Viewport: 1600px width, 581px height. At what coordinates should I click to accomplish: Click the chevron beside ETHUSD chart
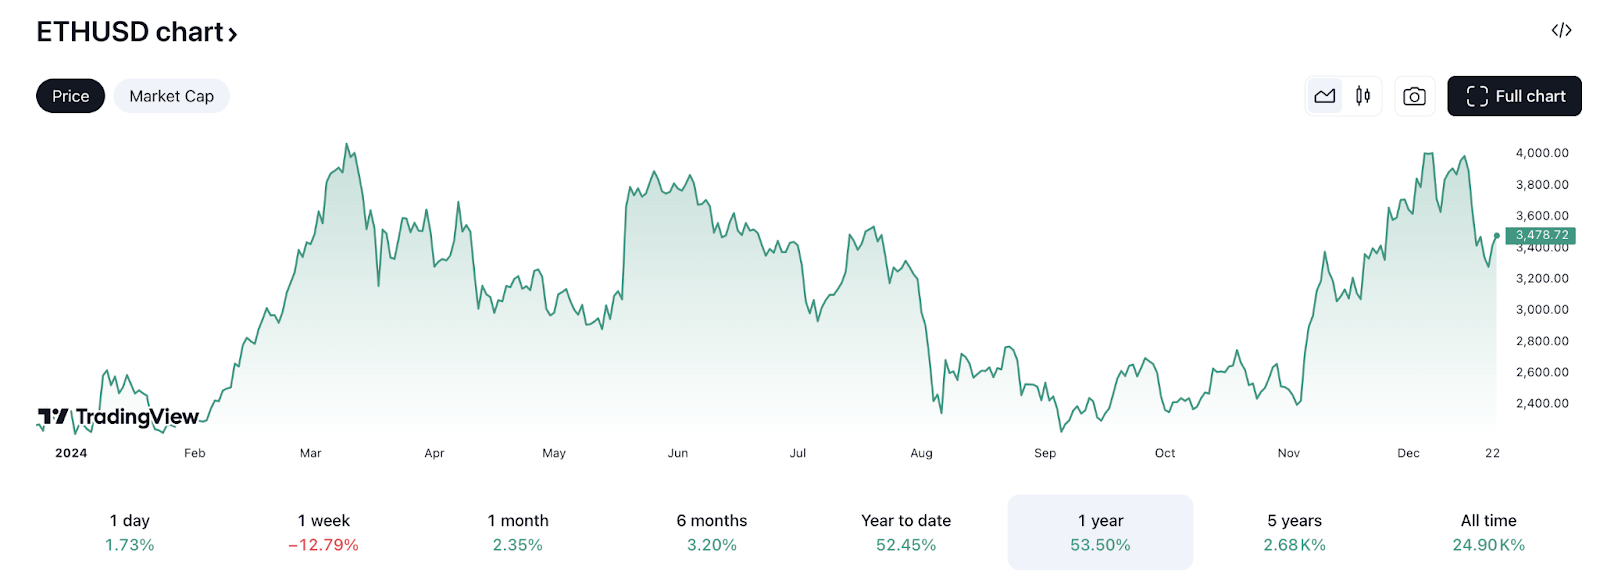pos(233,34)
